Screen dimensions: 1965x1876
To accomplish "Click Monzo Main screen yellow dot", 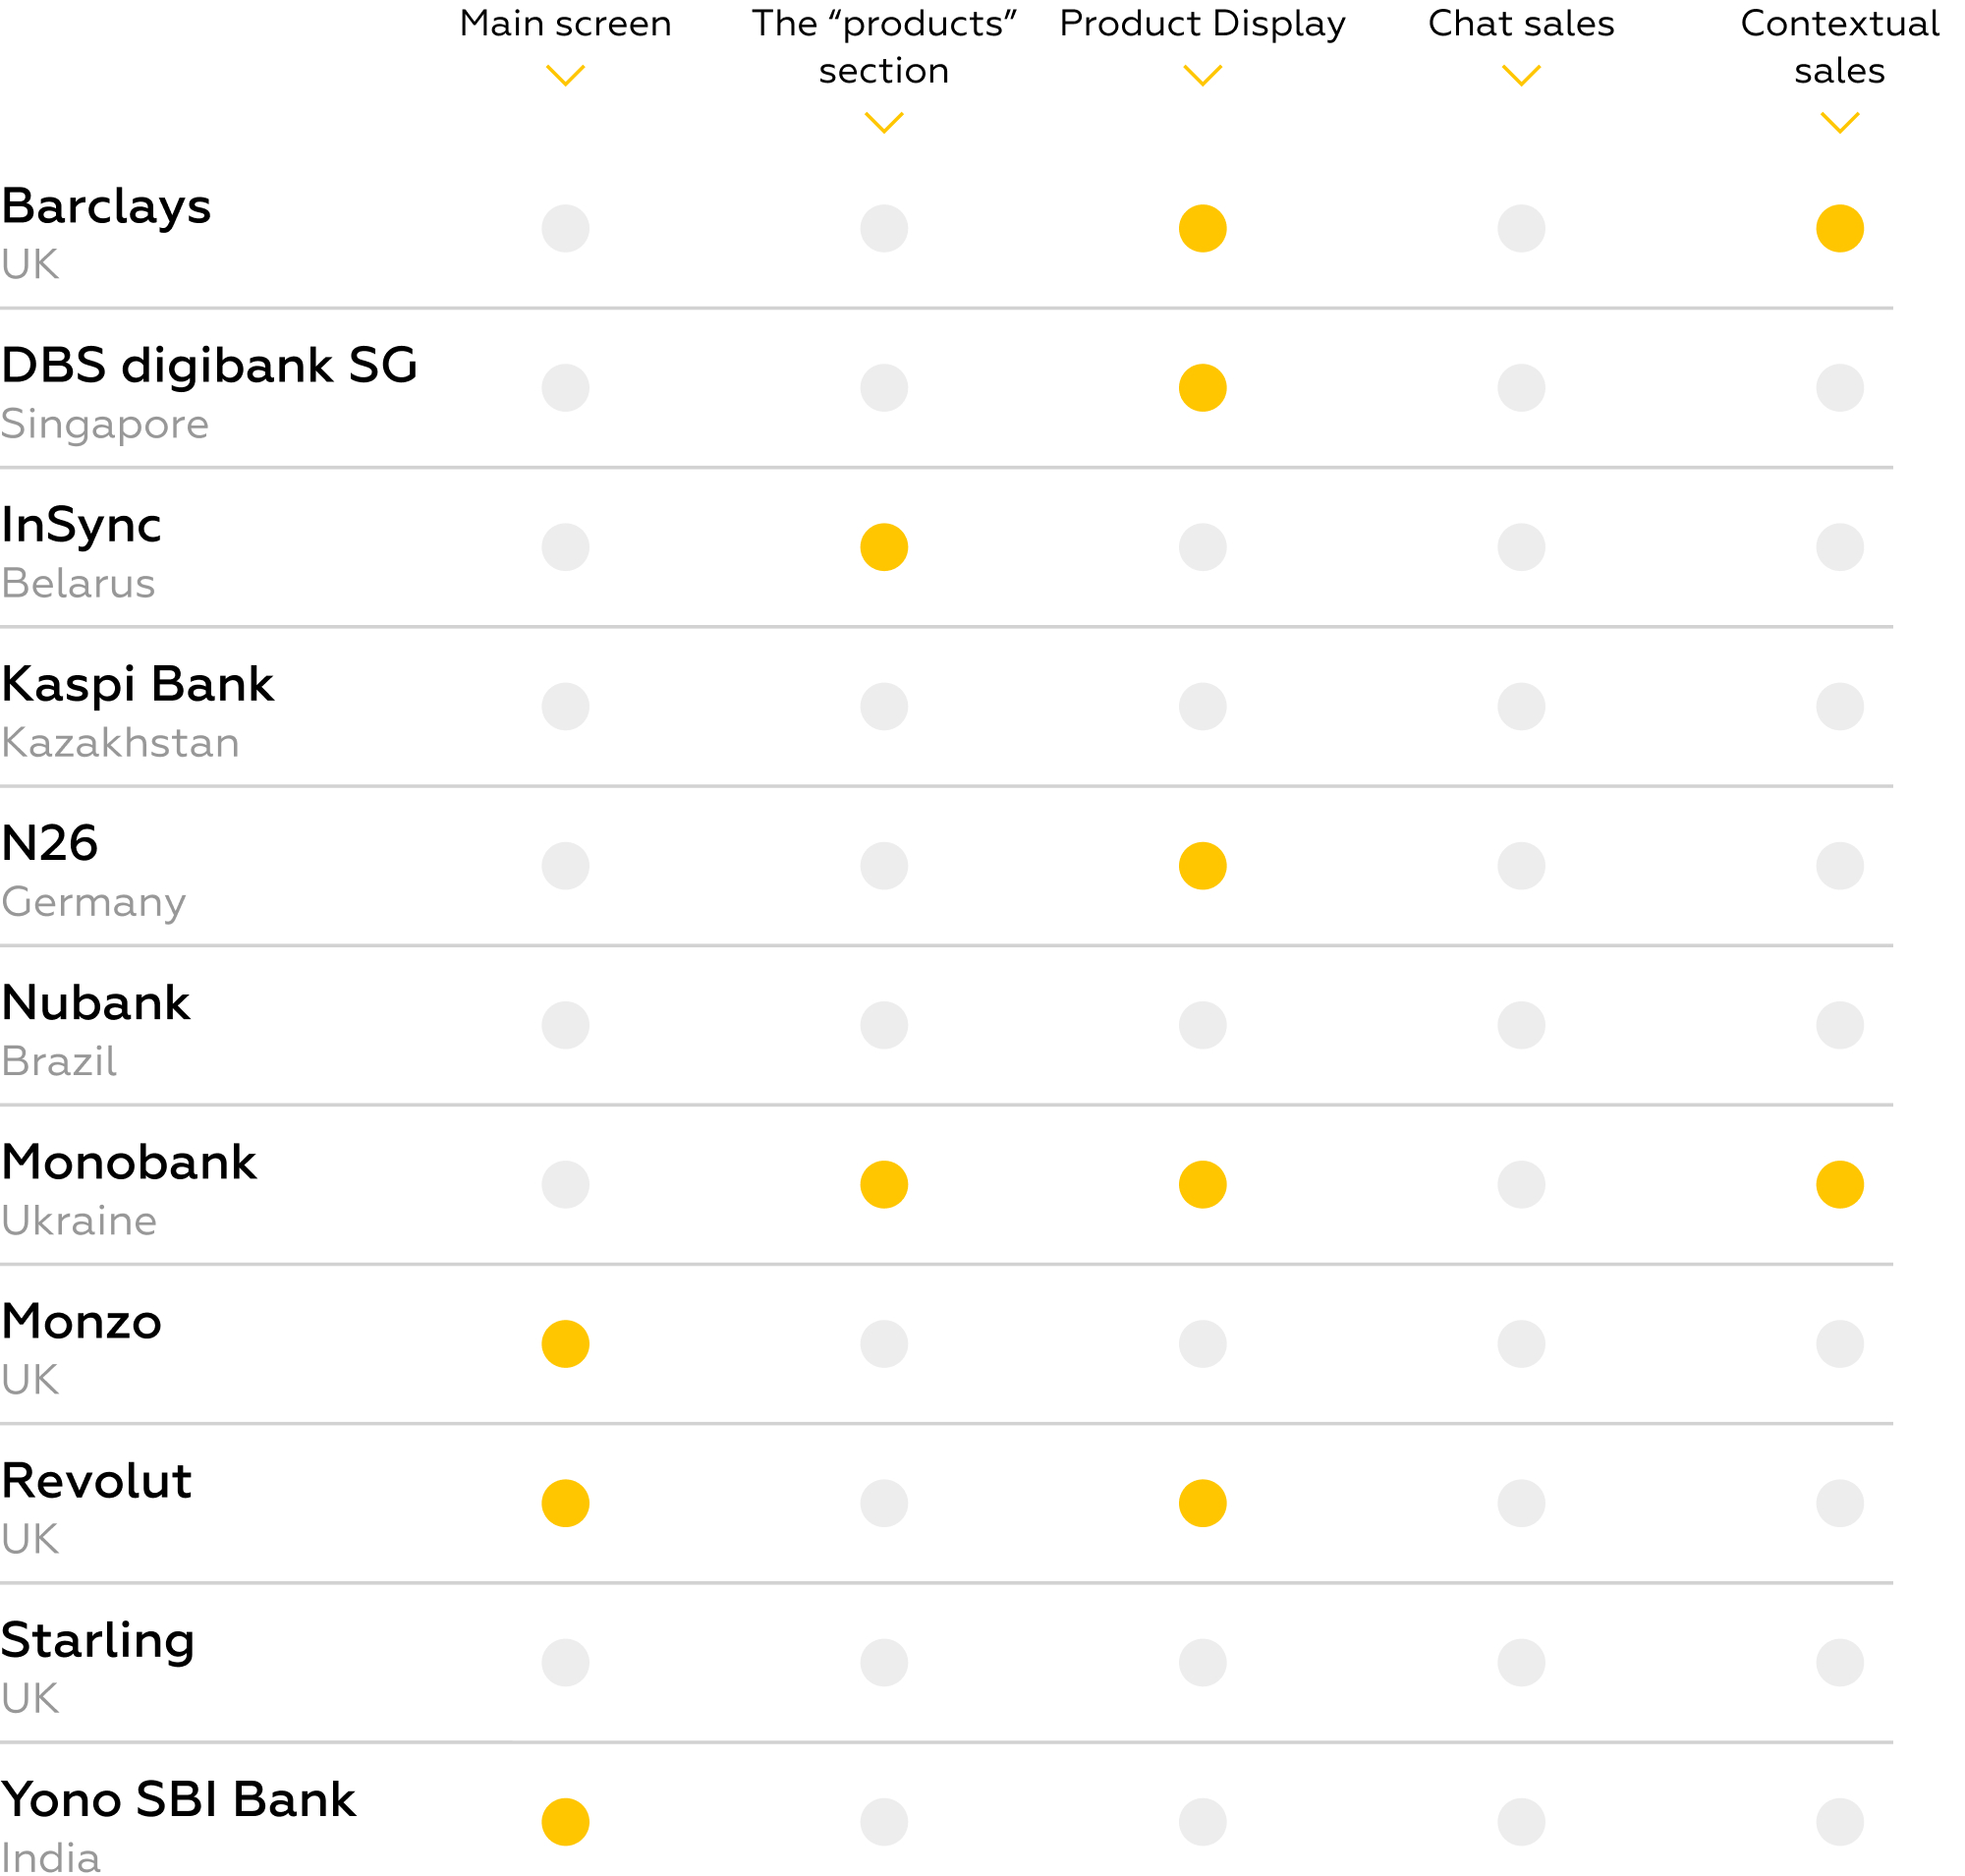I will click(x=565, y=1343).
